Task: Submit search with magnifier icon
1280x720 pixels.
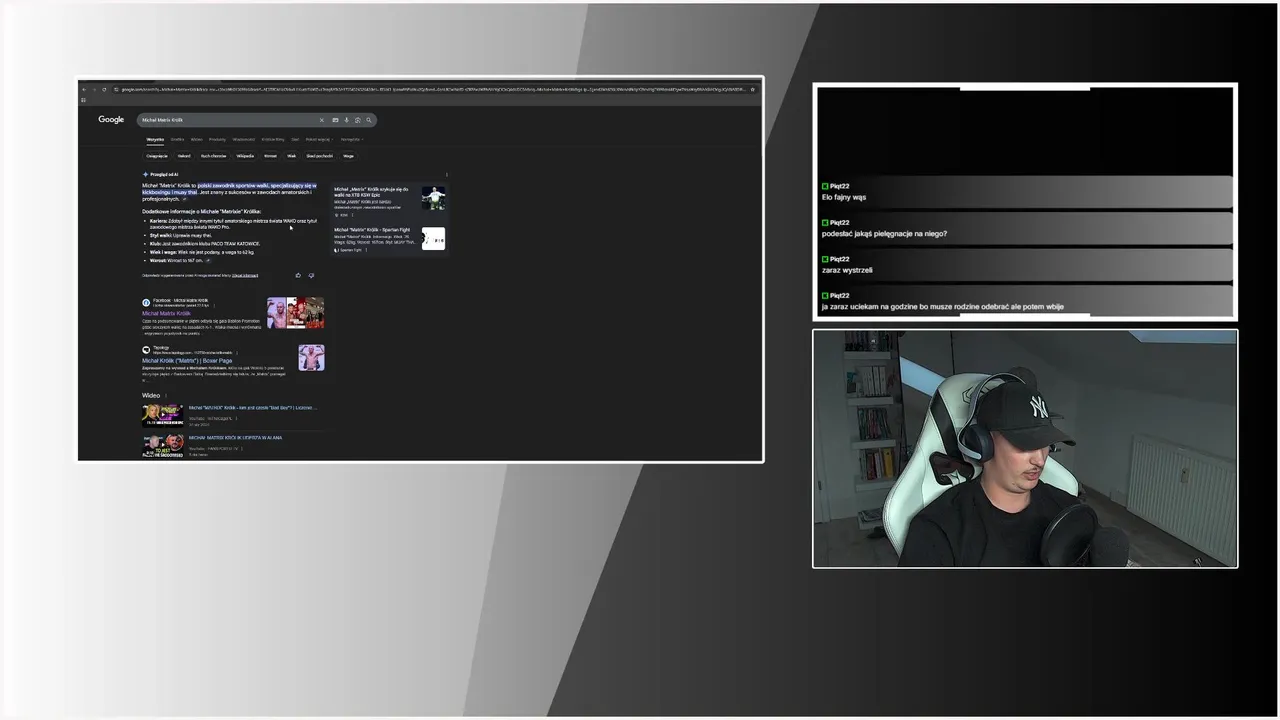Action: (368, 120)
